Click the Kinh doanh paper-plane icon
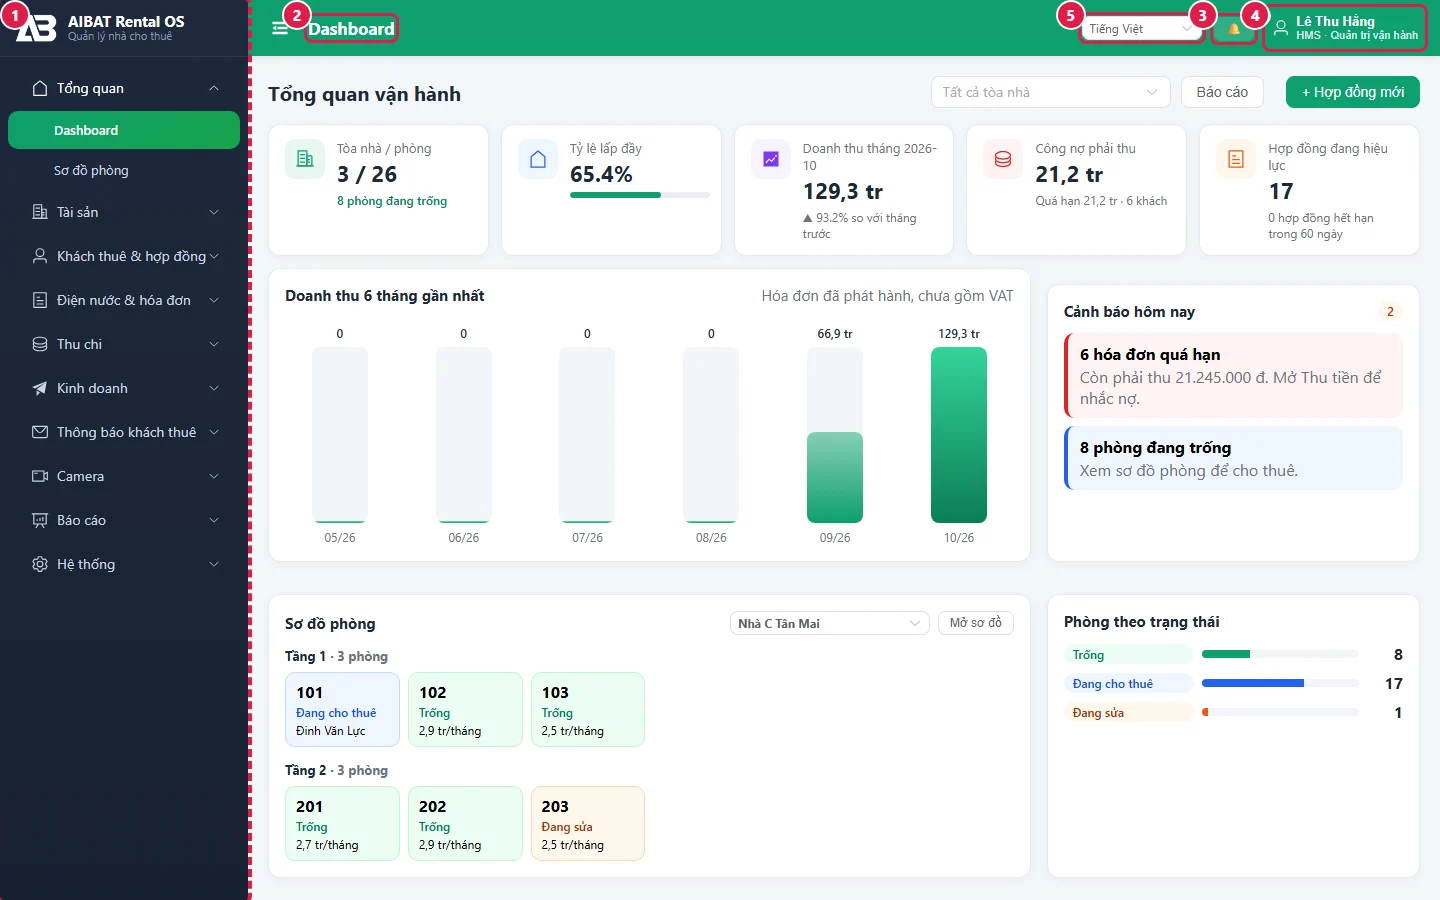This screenshot has width=1440, height=900. 40,388
